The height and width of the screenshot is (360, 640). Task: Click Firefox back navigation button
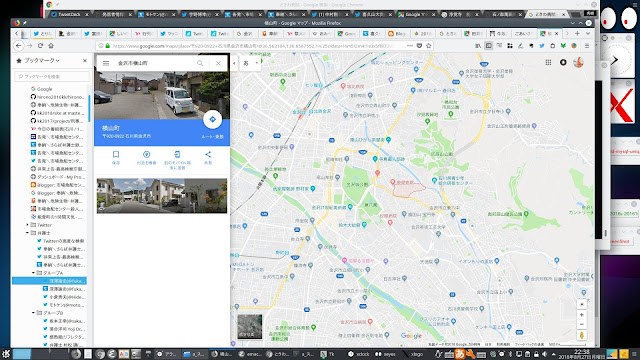pos(18,46)
